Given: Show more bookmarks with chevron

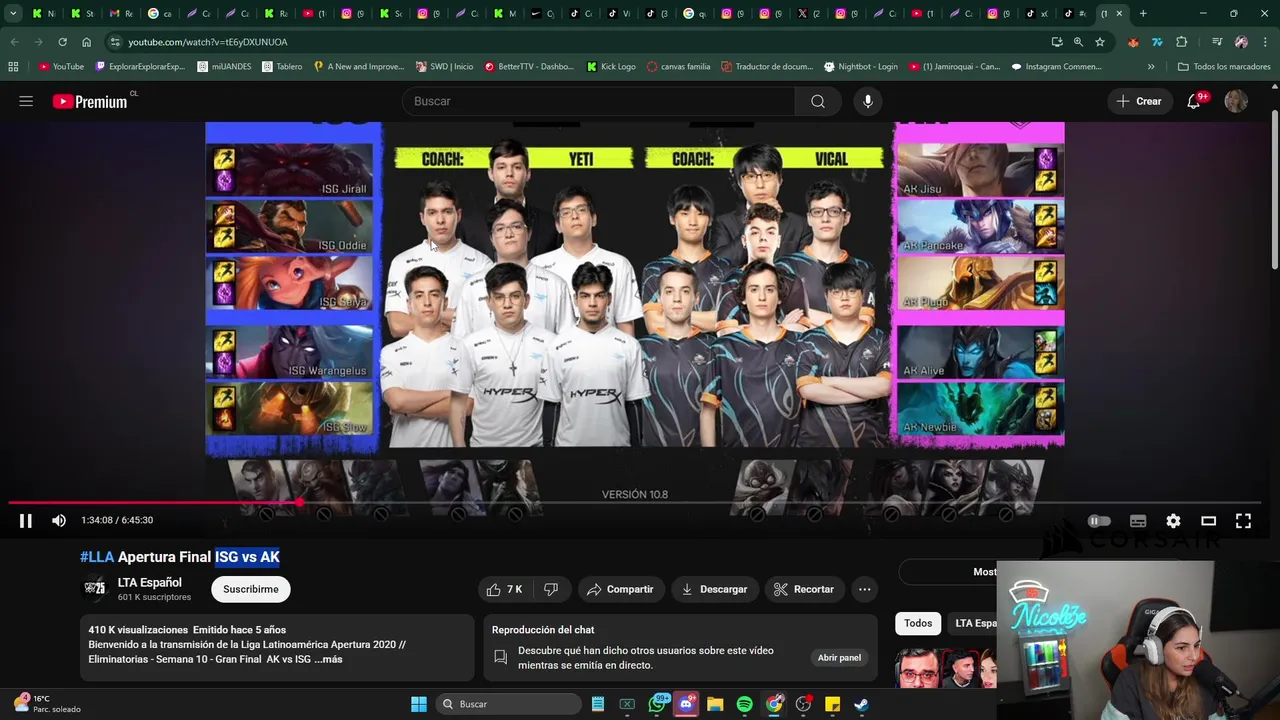Looking at the screenshot, I should coord(1151,66).
